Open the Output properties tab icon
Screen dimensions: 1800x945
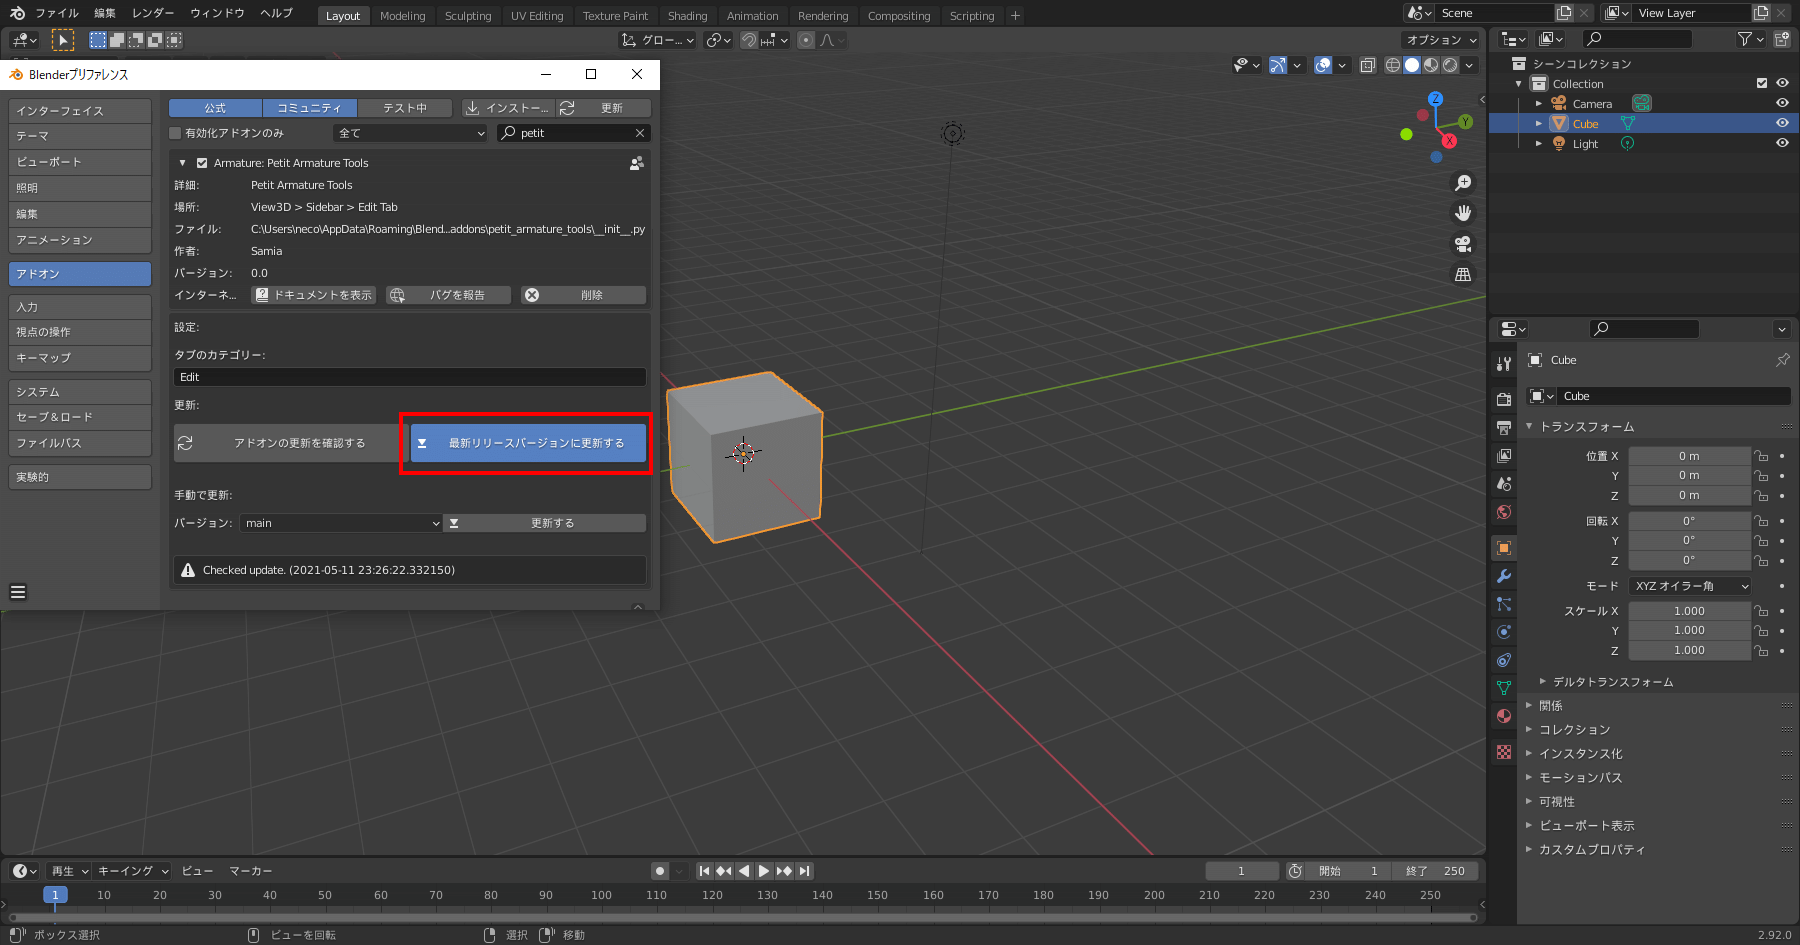[x=1504, y=427]
